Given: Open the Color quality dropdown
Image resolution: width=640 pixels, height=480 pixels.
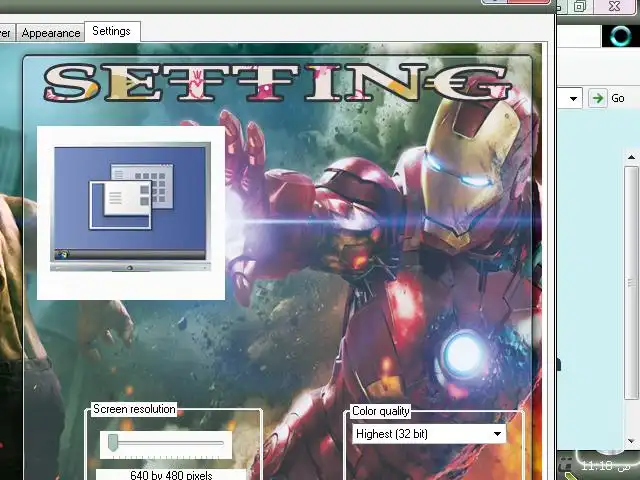Looking at the screenshot, I should tap(429, 433).
